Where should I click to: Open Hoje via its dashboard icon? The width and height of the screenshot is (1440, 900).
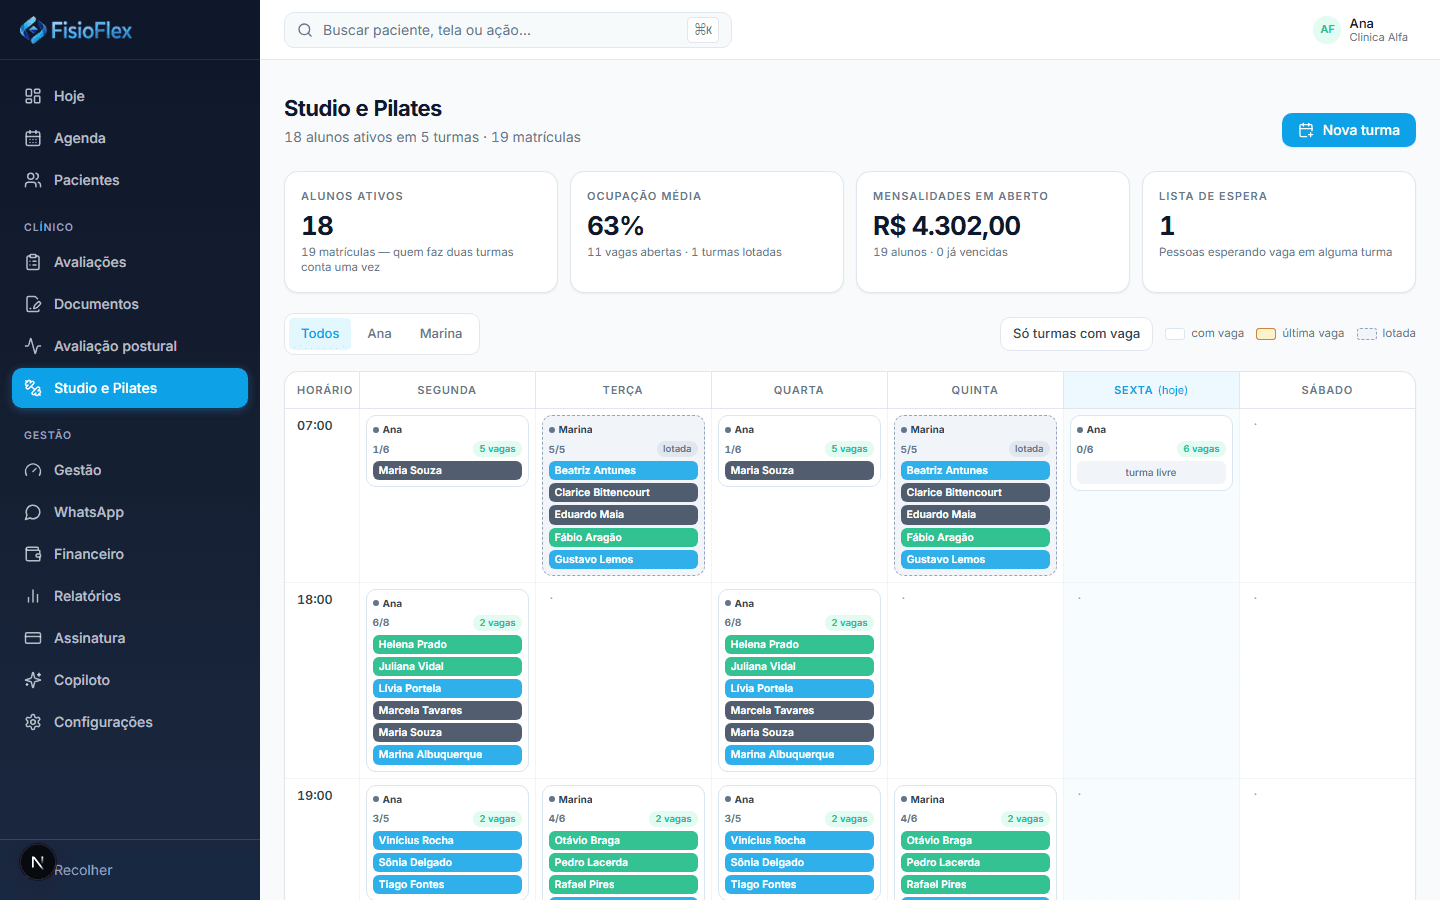tap(33, 96)
